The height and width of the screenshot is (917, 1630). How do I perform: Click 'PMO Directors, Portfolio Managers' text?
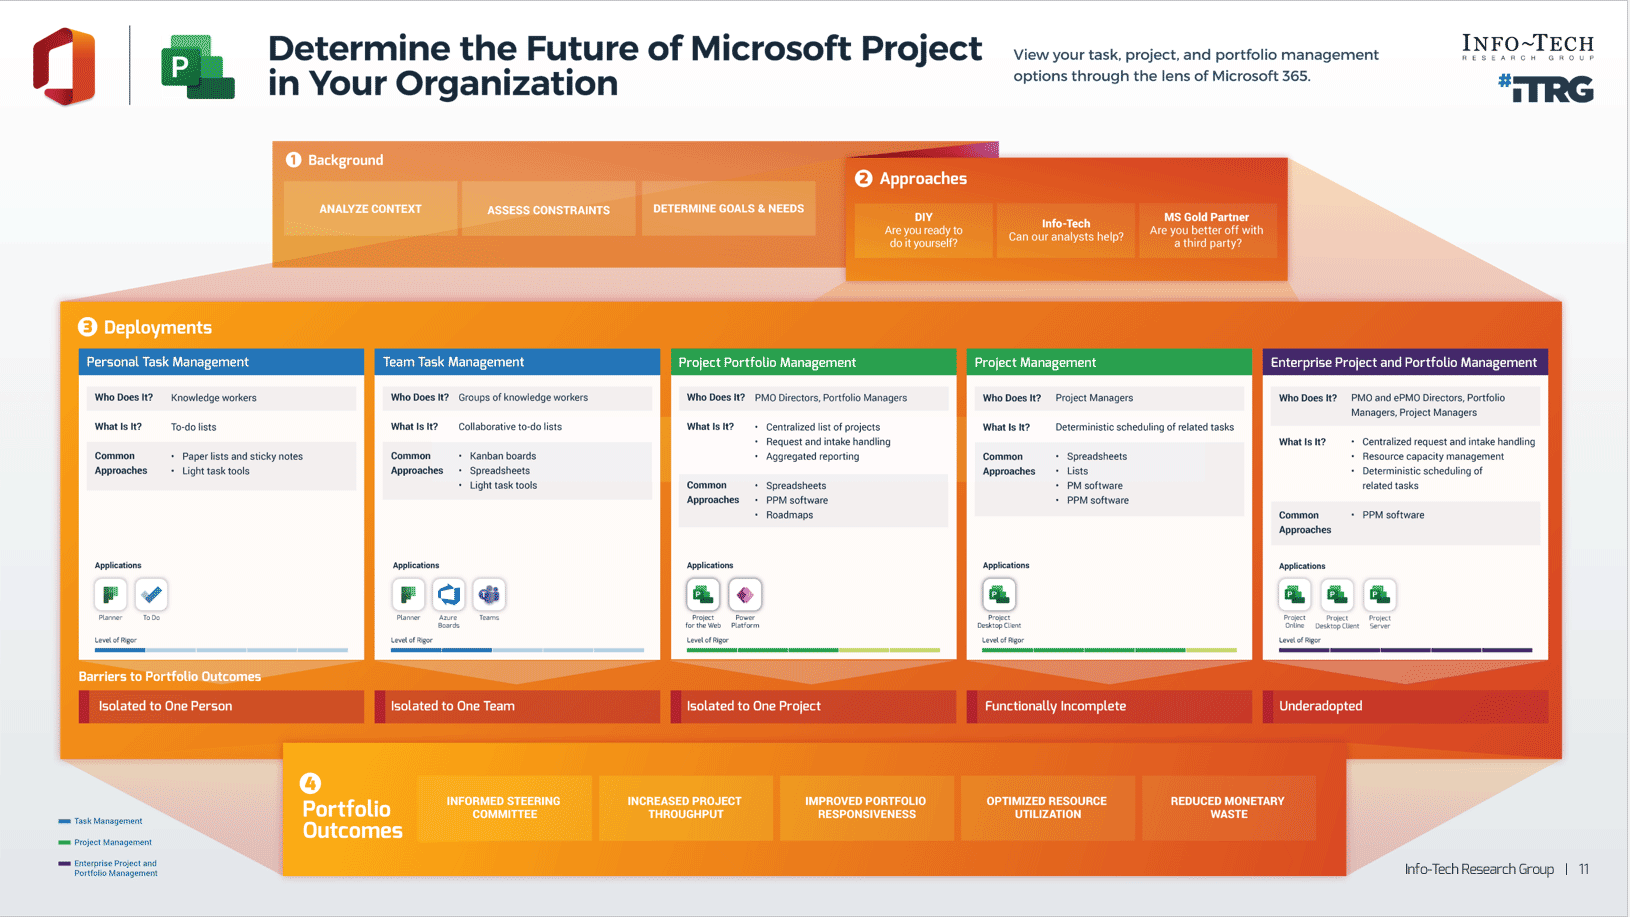coord(831,398)
